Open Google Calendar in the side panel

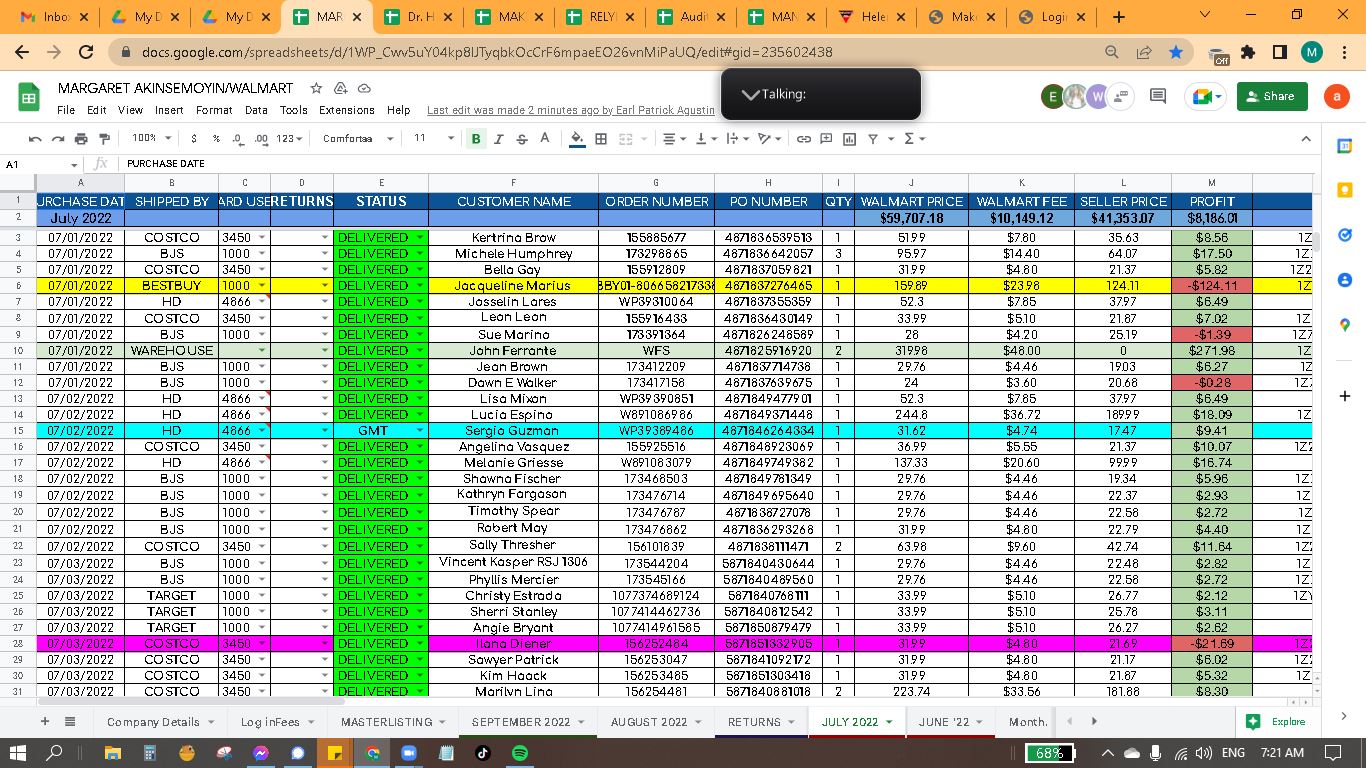1344,146
